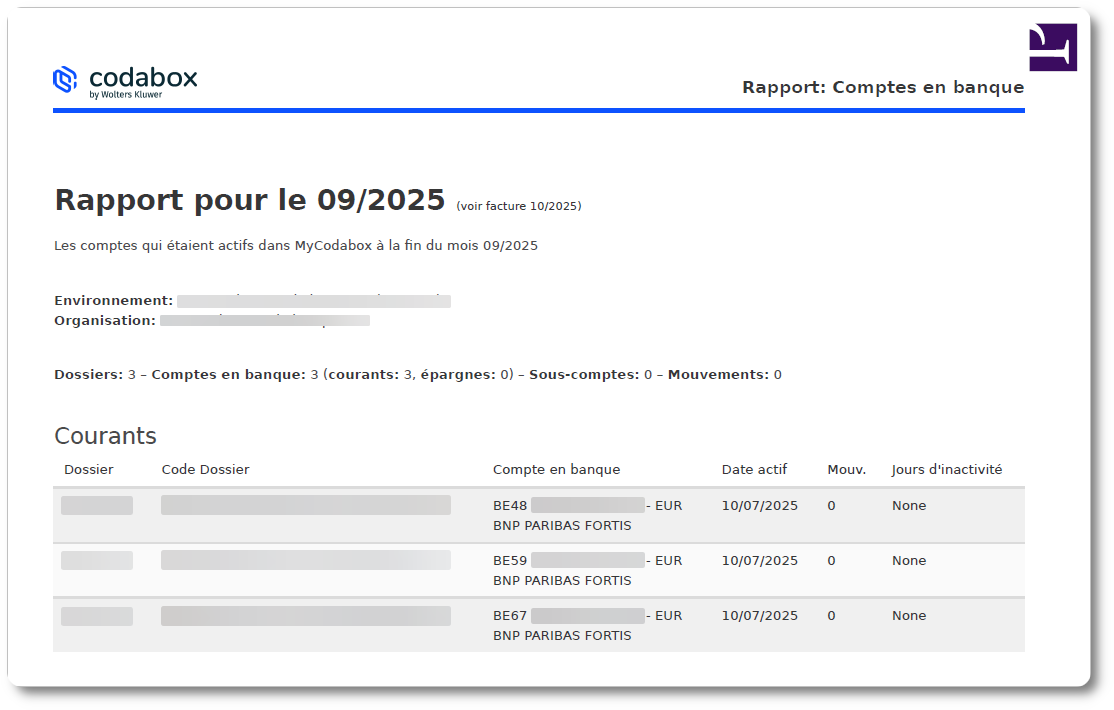
Task: Click the 'None' entry in the second row
Action: click(x=908, y=560)
